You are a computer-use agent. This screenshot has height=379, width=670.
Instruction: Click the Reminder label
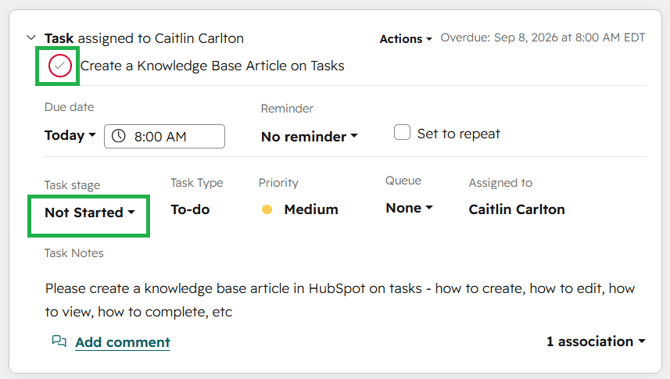click(x=287, y=109)
